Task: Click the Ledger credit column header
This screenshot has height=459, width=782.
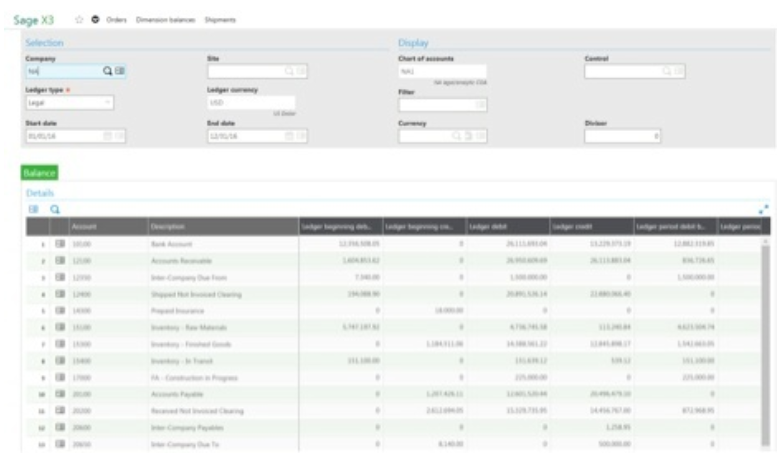Action: [591, 227]
